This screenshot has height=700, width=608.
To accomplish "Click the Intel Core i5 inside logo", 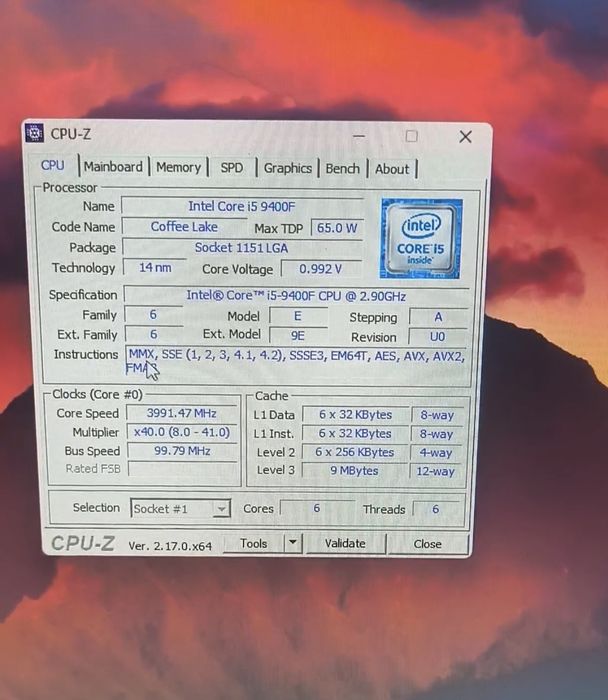I will [421, 239].
